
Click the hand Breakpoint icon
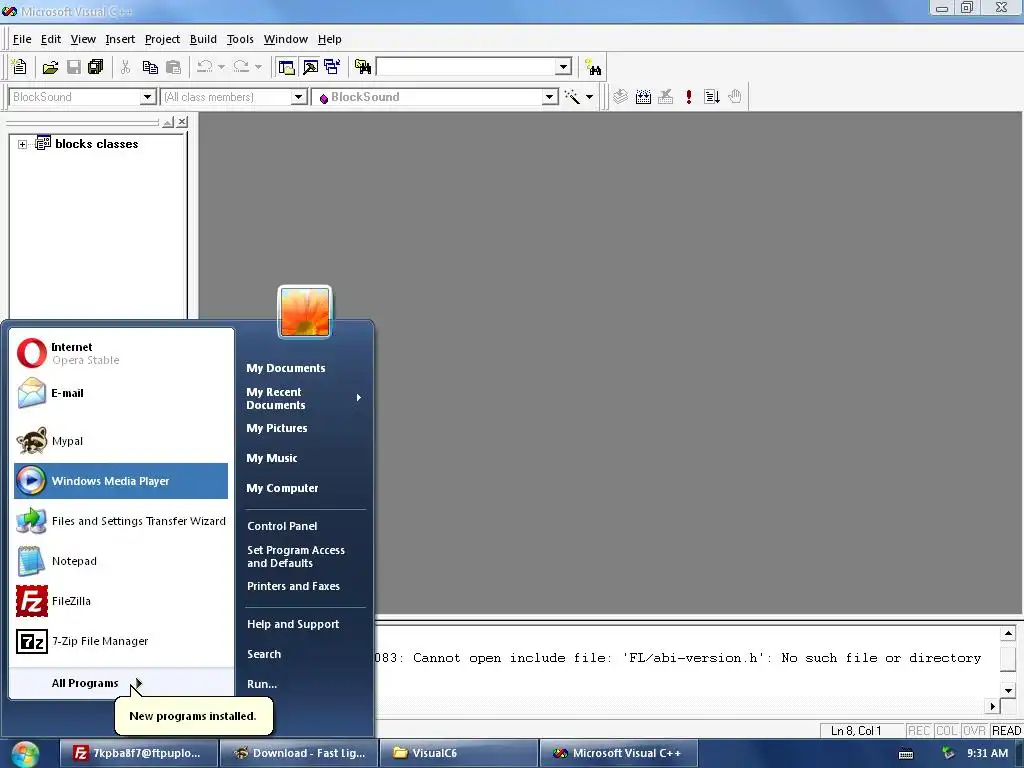click(735, 97)
